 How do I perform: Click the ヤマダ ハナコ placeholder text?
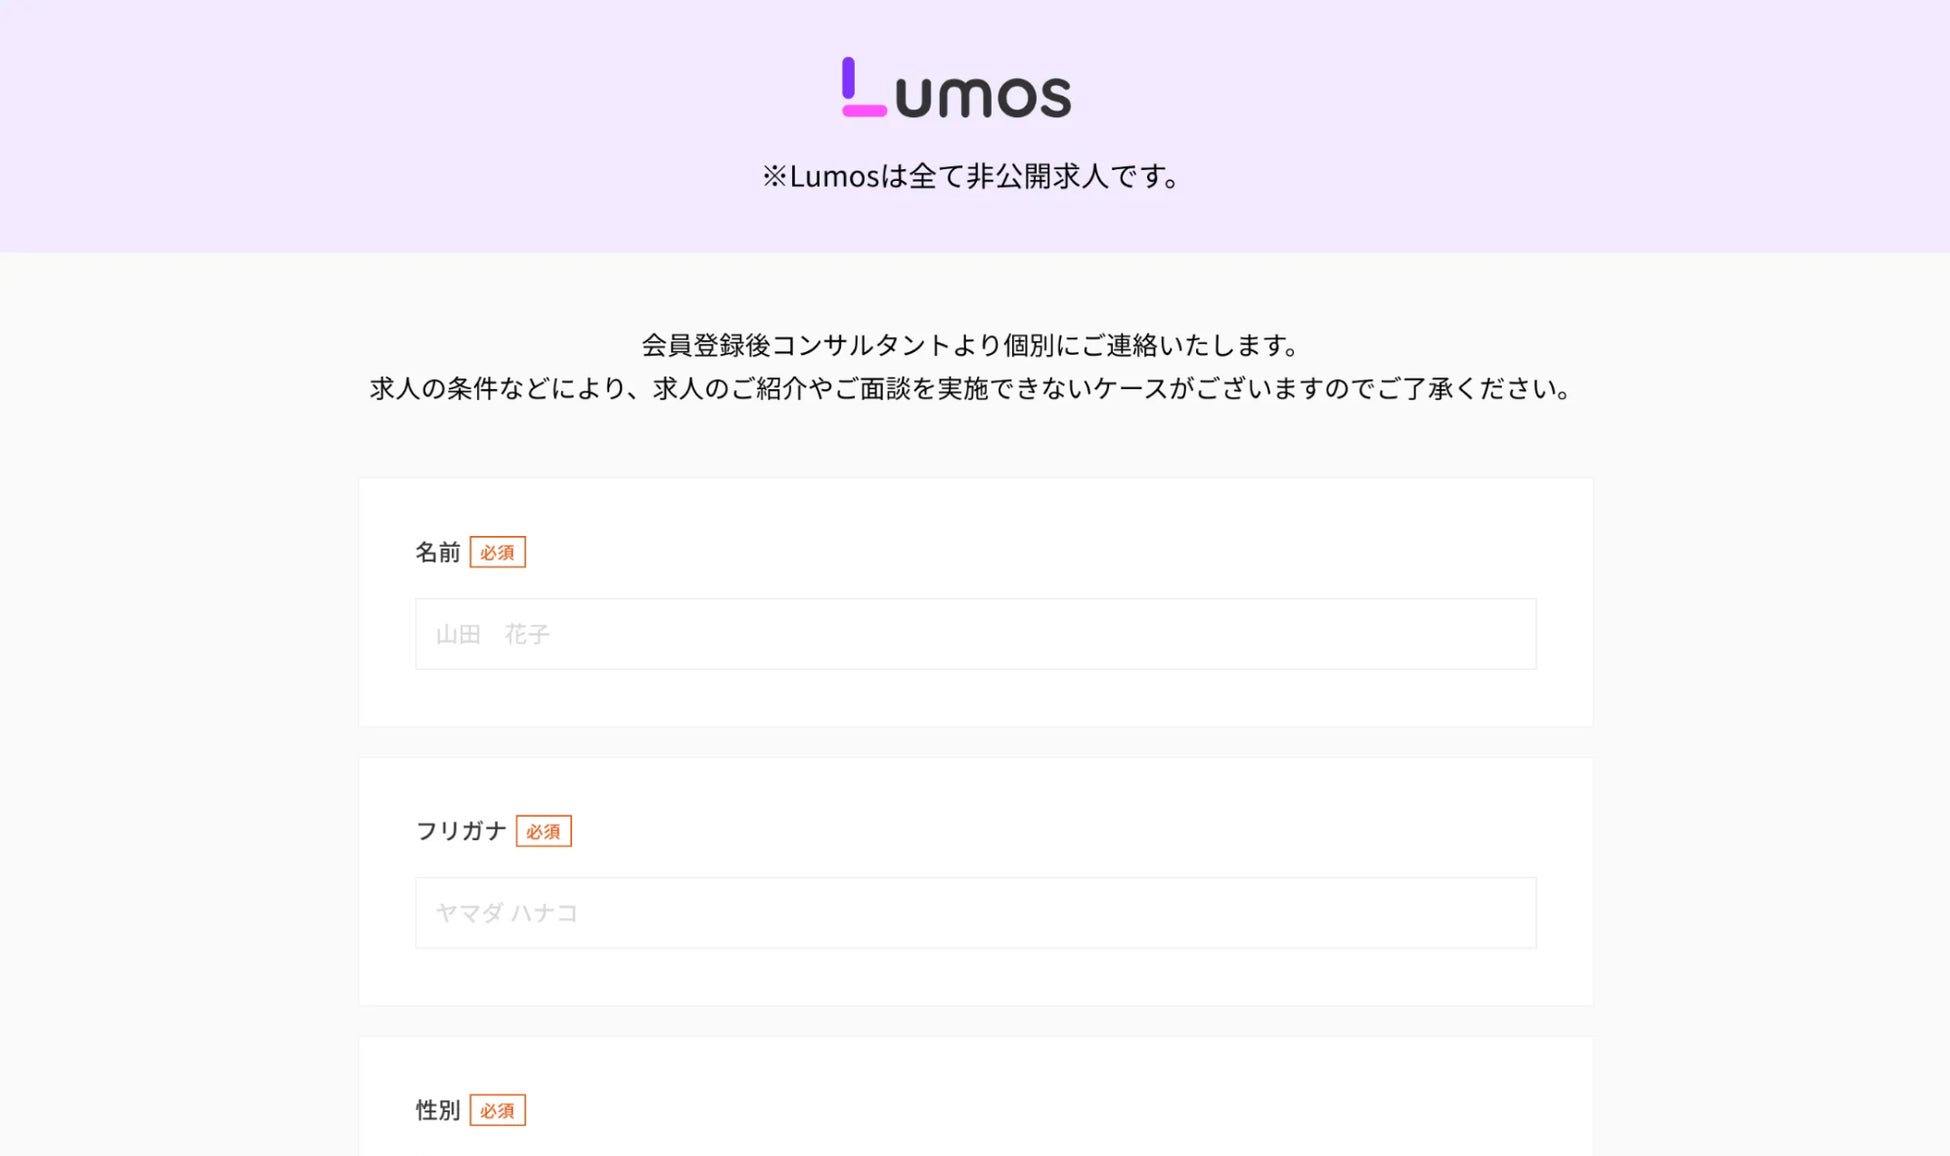[506, 913]
